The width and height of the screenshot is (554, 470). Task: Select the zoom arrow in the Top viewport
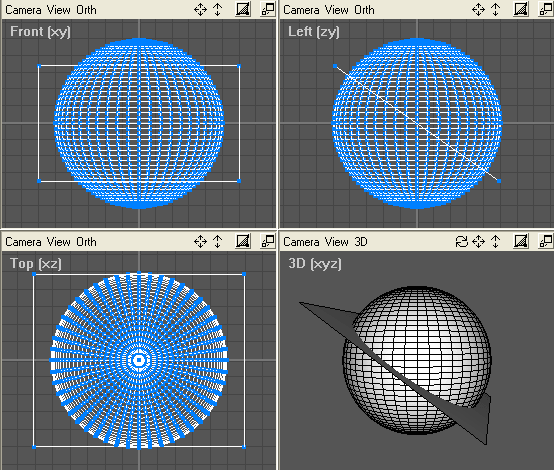(218, 242)
